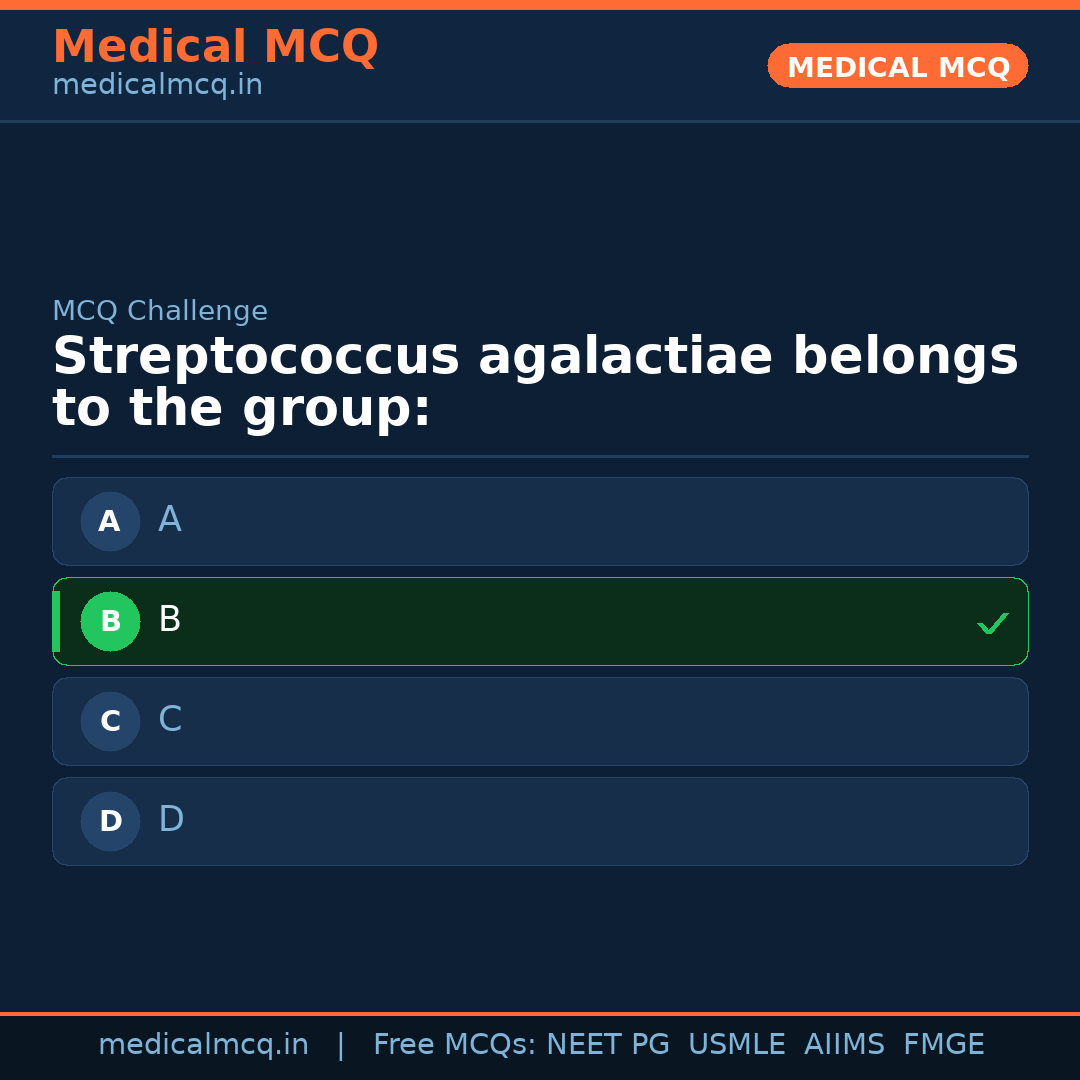Switch to the USMLE category
Screen dimensions: 1080x1080
tap(737, 1044)
